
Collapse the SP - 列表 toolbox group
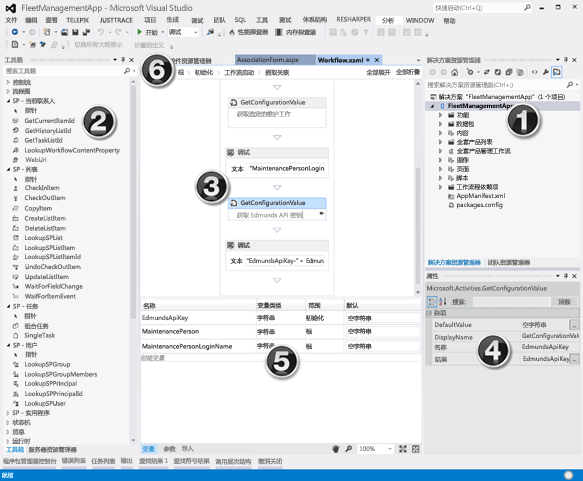point(8,170)
